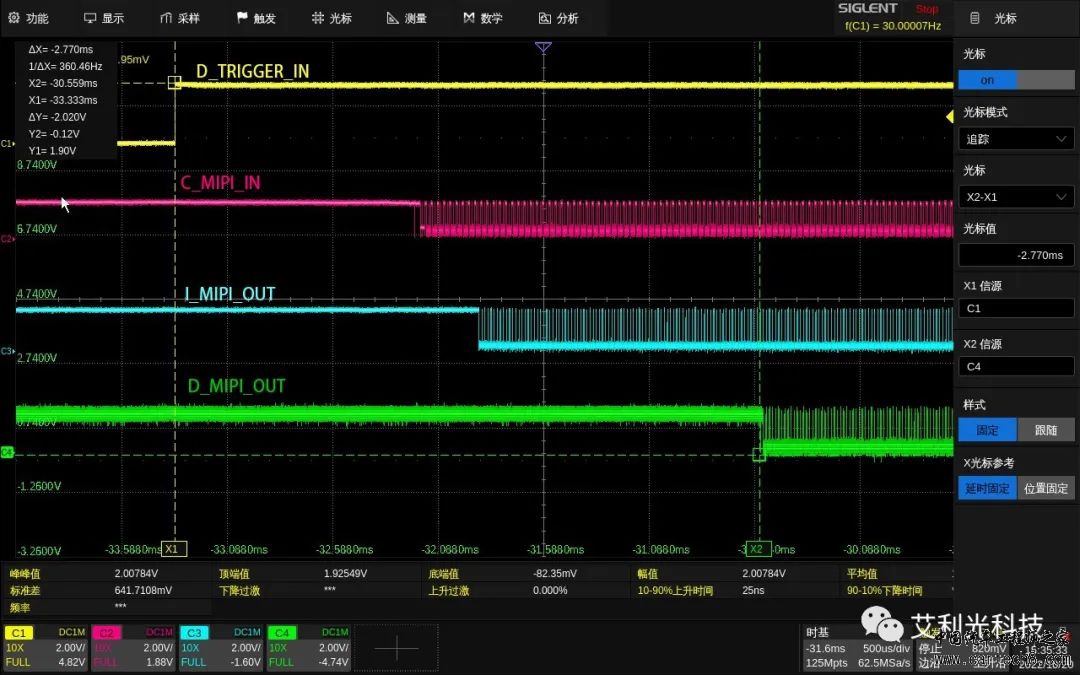Select the 跟随 style option
Viewport: 1080px width, 675px height.
1046,430
